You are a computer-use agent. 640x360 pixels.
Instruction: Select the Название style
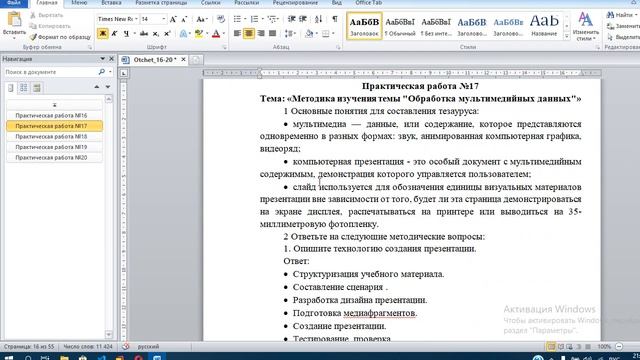[544, 26]
